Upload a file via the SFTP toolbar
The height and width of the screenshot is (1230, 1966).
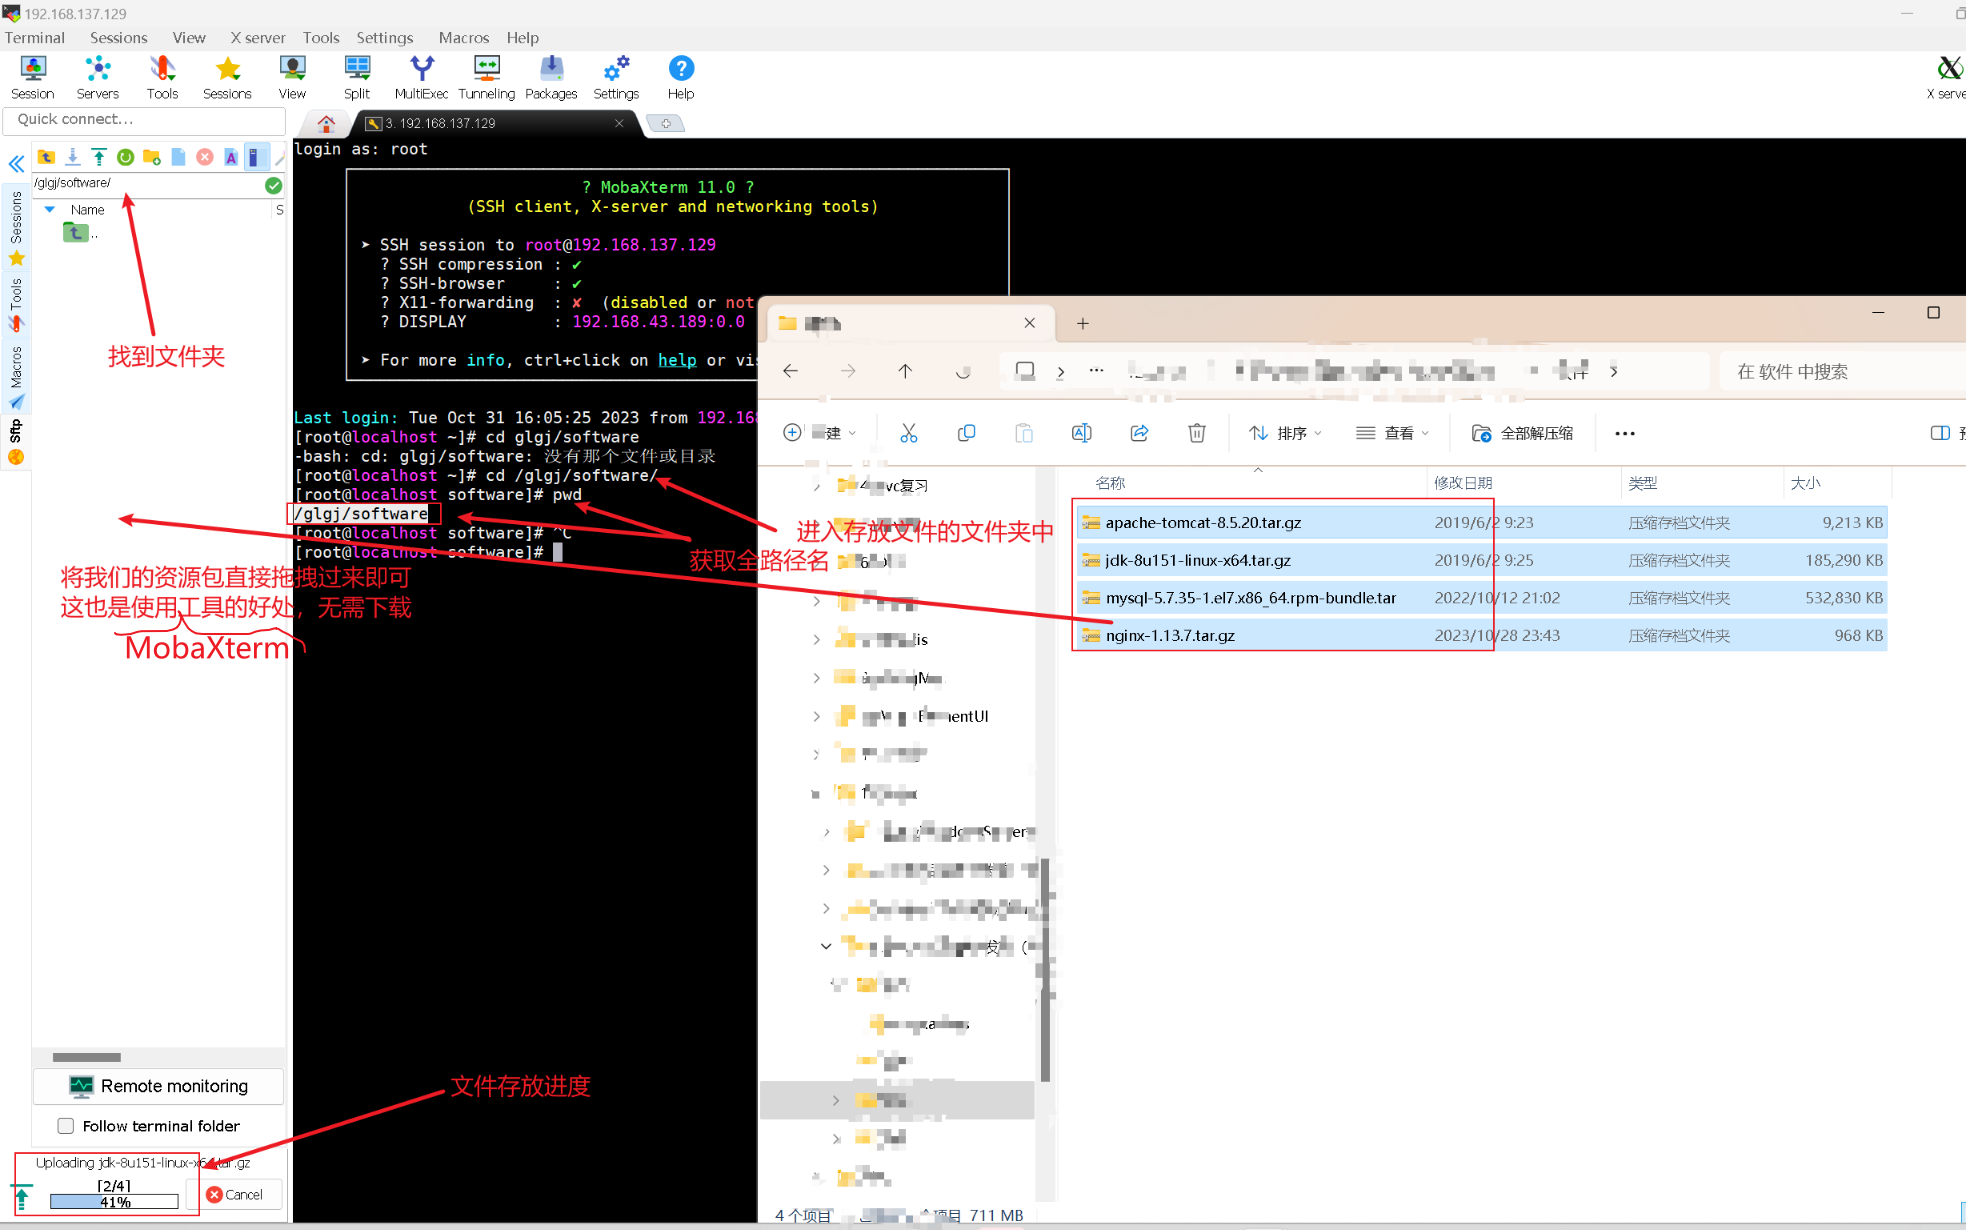point(99,157)
